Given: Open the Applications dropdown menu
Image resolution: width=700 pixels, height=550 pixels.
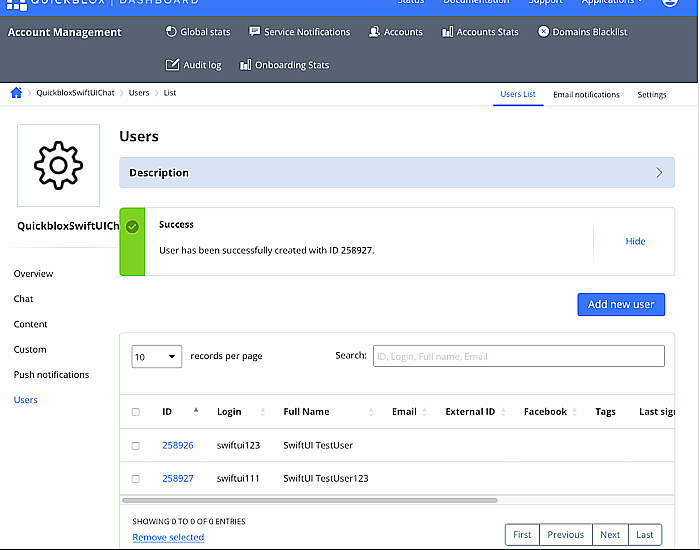Looking at the screenshot, I should coord(611,2).
